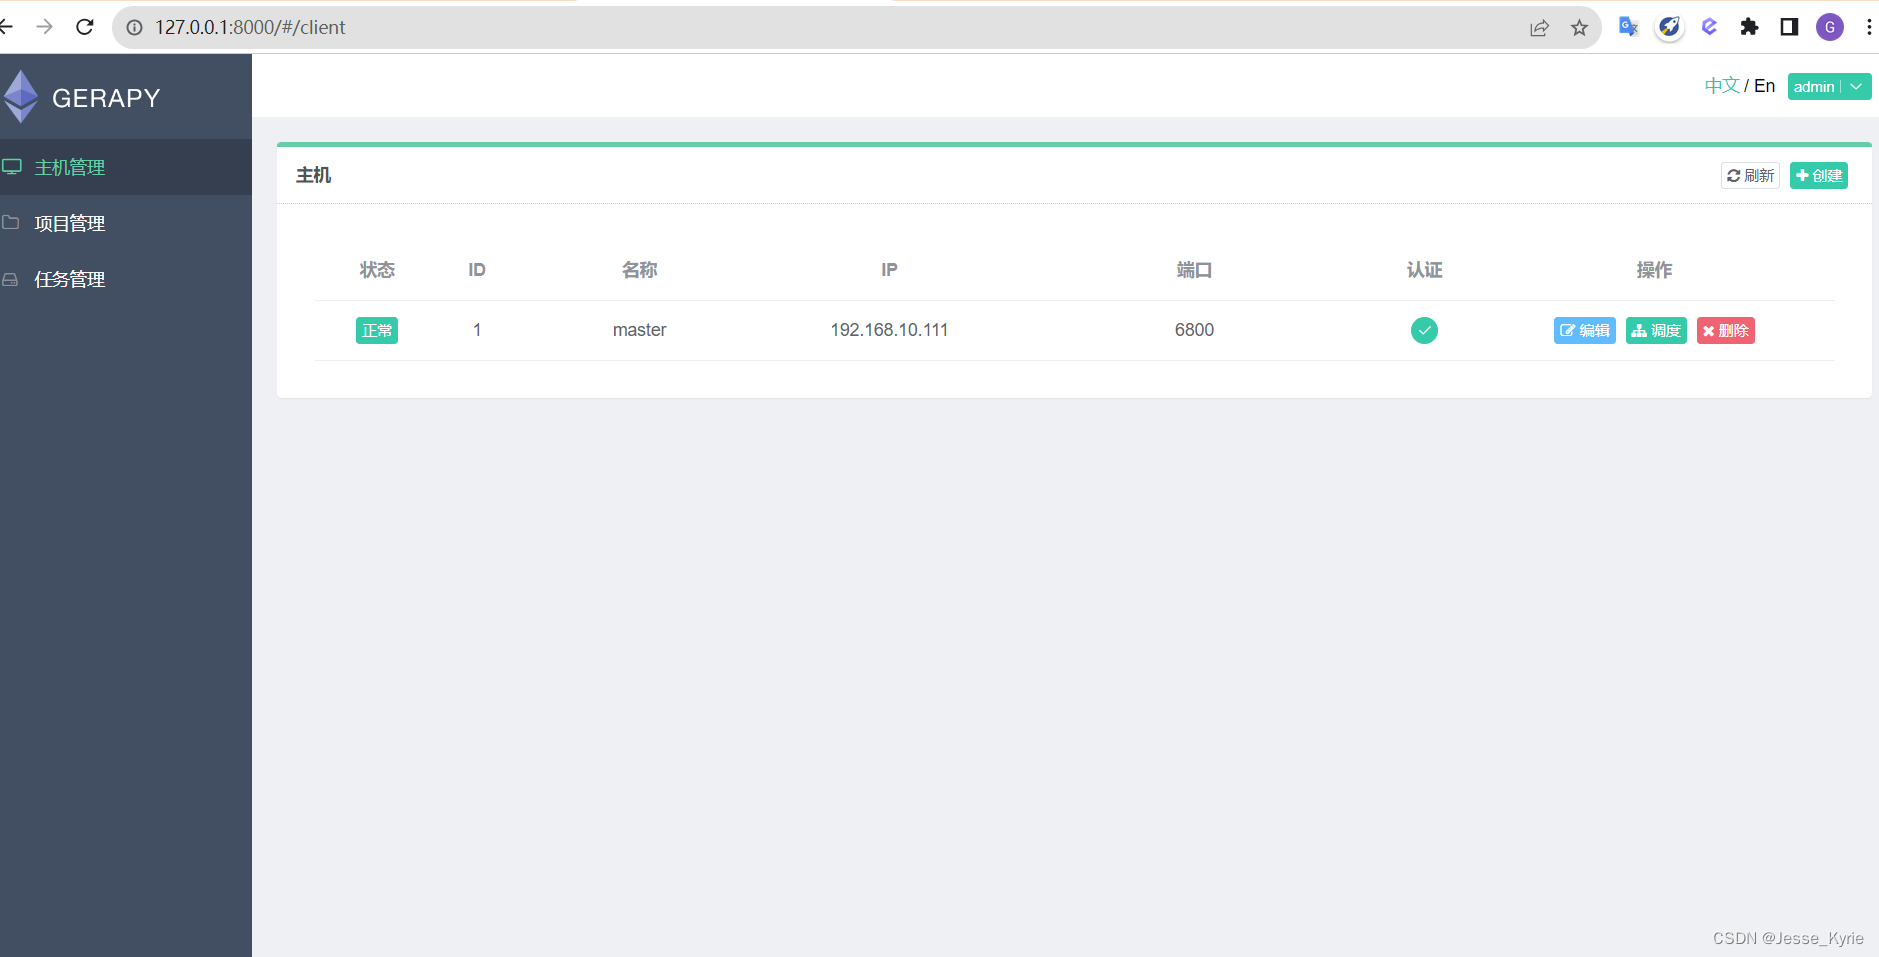This screenshot has width=1879, height=957.
Task: Click the site information icon
Action: pos(134,27)
